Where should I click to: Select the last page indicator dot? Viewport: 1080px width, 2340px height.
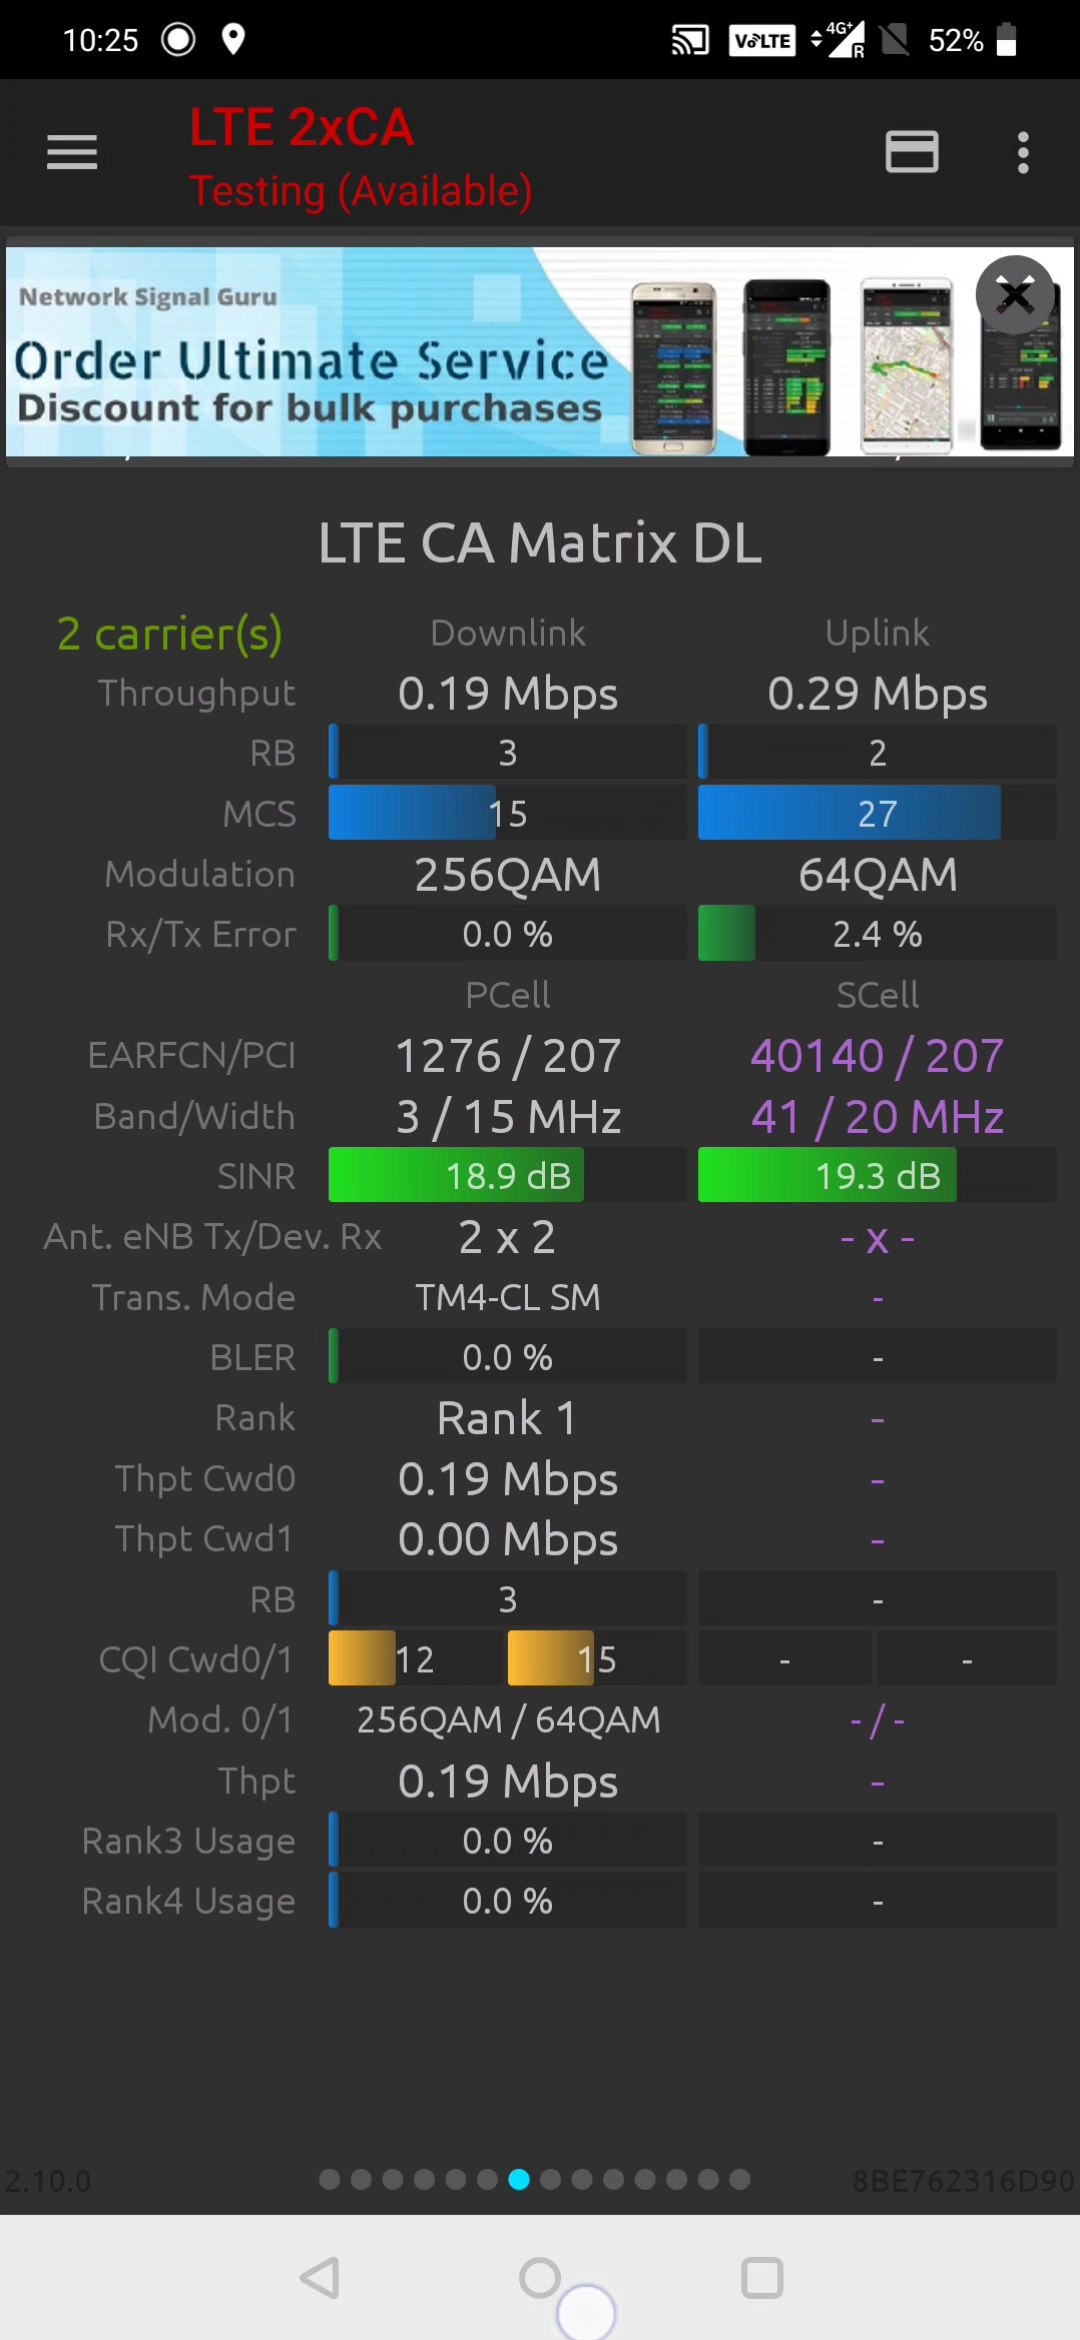coord(740,2179)
